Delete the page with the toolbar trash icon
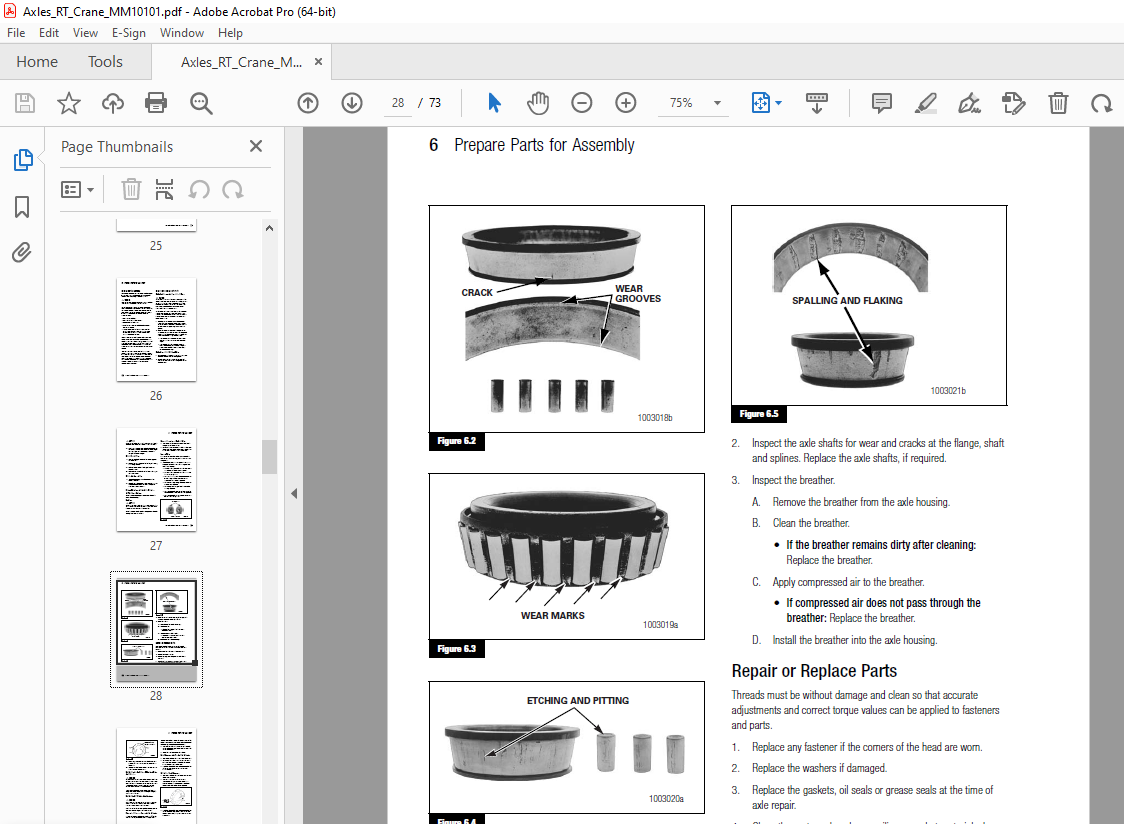 click(1058, 103)
